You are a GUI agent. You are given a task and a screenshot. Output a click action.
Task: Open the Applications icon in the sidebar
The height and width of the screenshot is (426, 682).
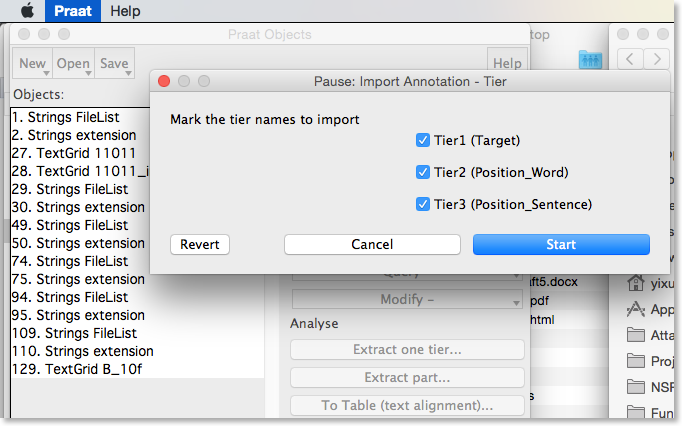point(635,309)
